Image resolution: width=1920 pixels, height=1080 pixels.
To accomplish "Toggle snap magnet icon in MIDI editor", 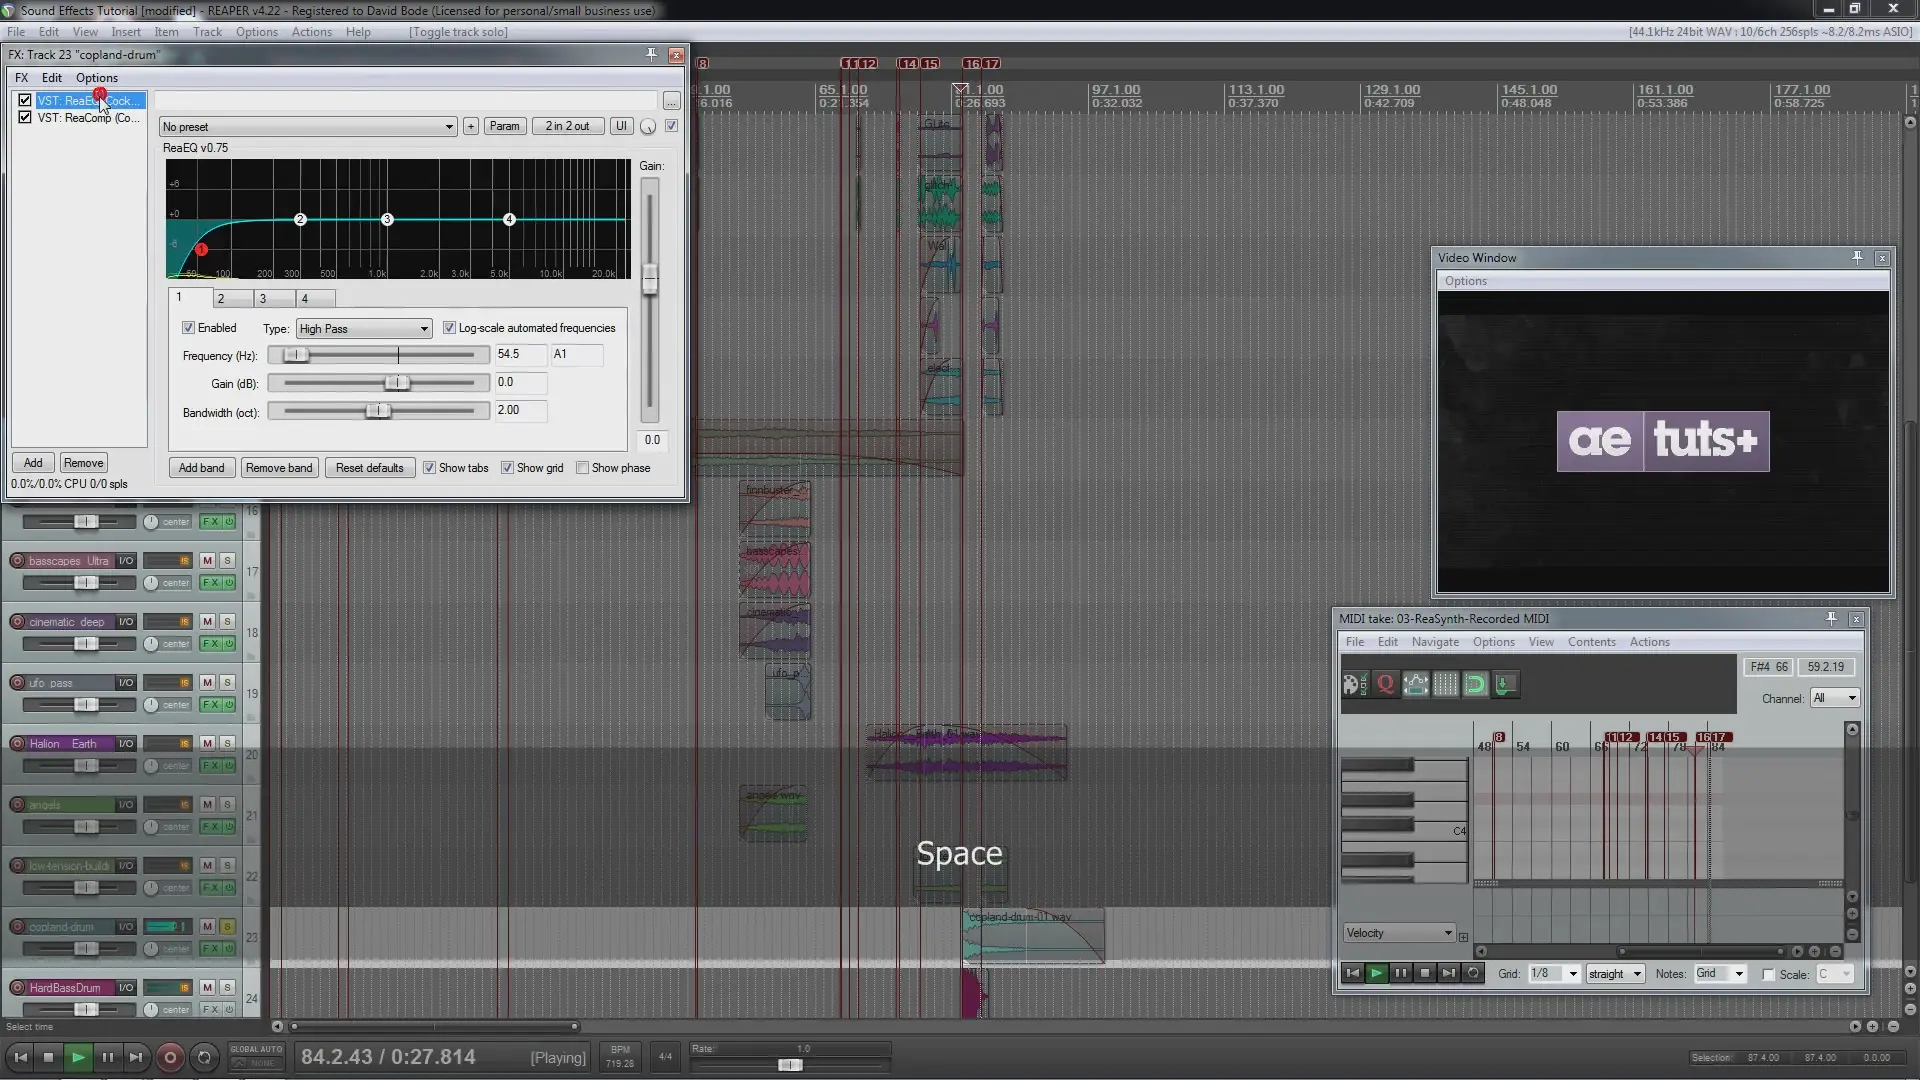I will tap(1476, 685).
